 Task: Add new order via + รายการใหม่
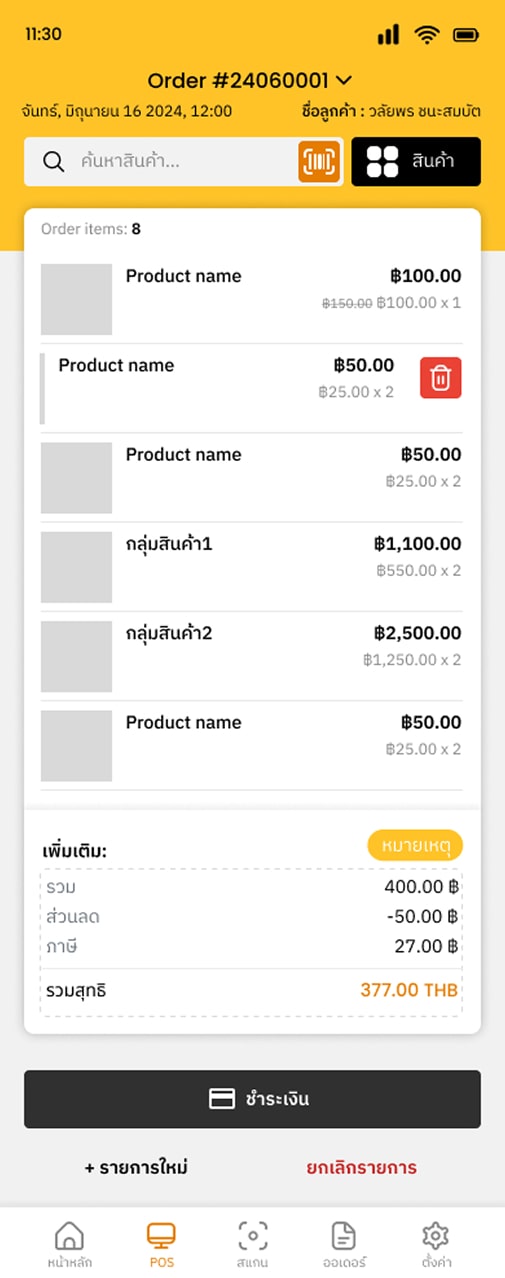(136, 1167)
